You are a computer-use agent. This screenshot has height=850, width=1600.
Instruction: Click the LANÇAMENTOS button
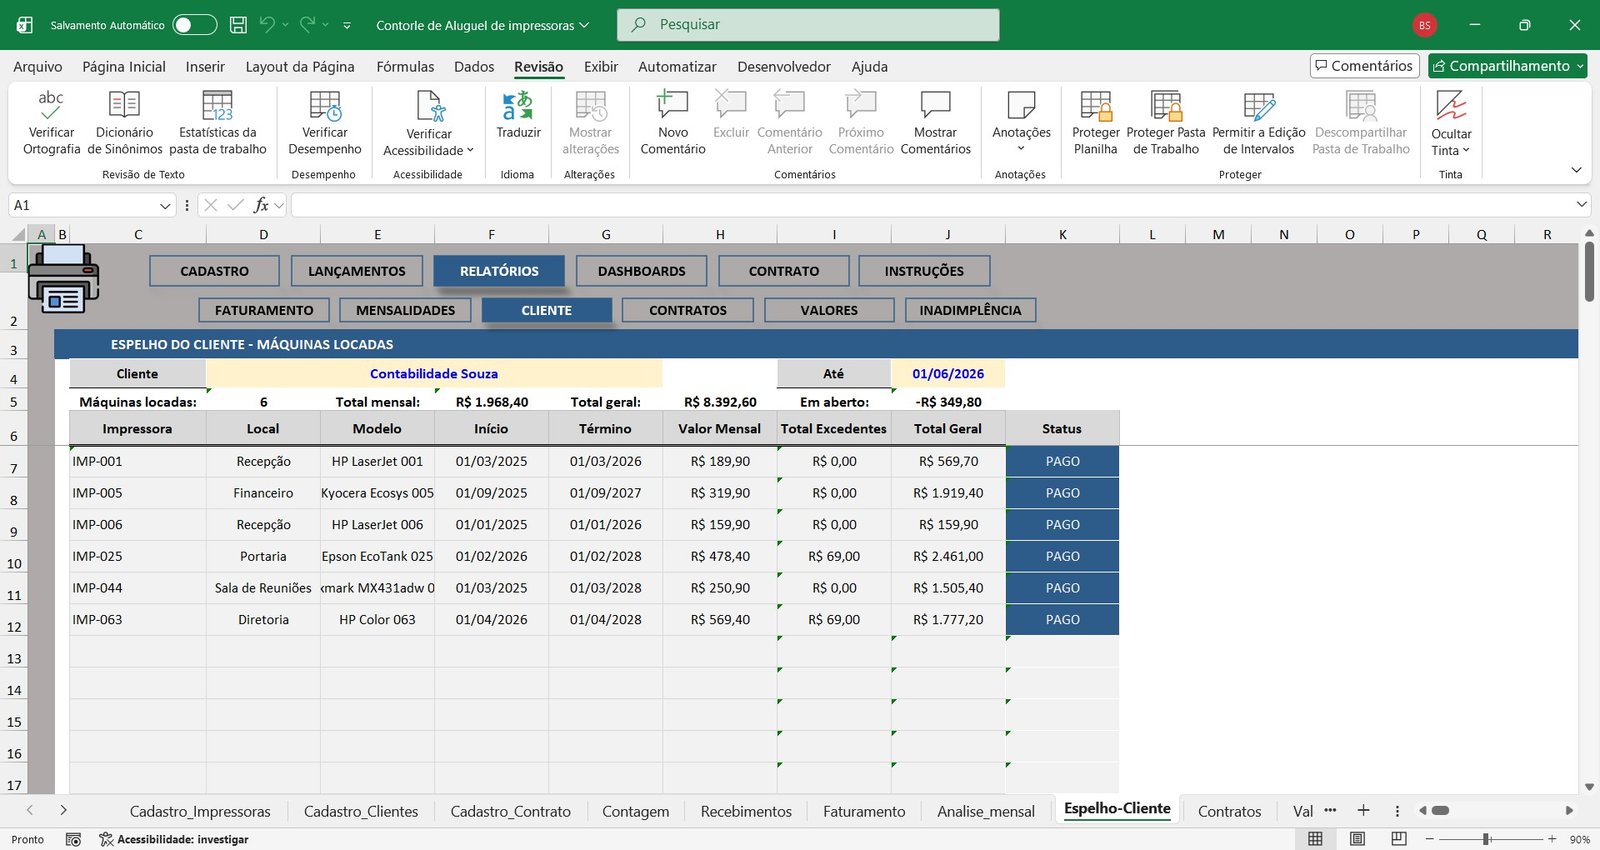point(357,271)
